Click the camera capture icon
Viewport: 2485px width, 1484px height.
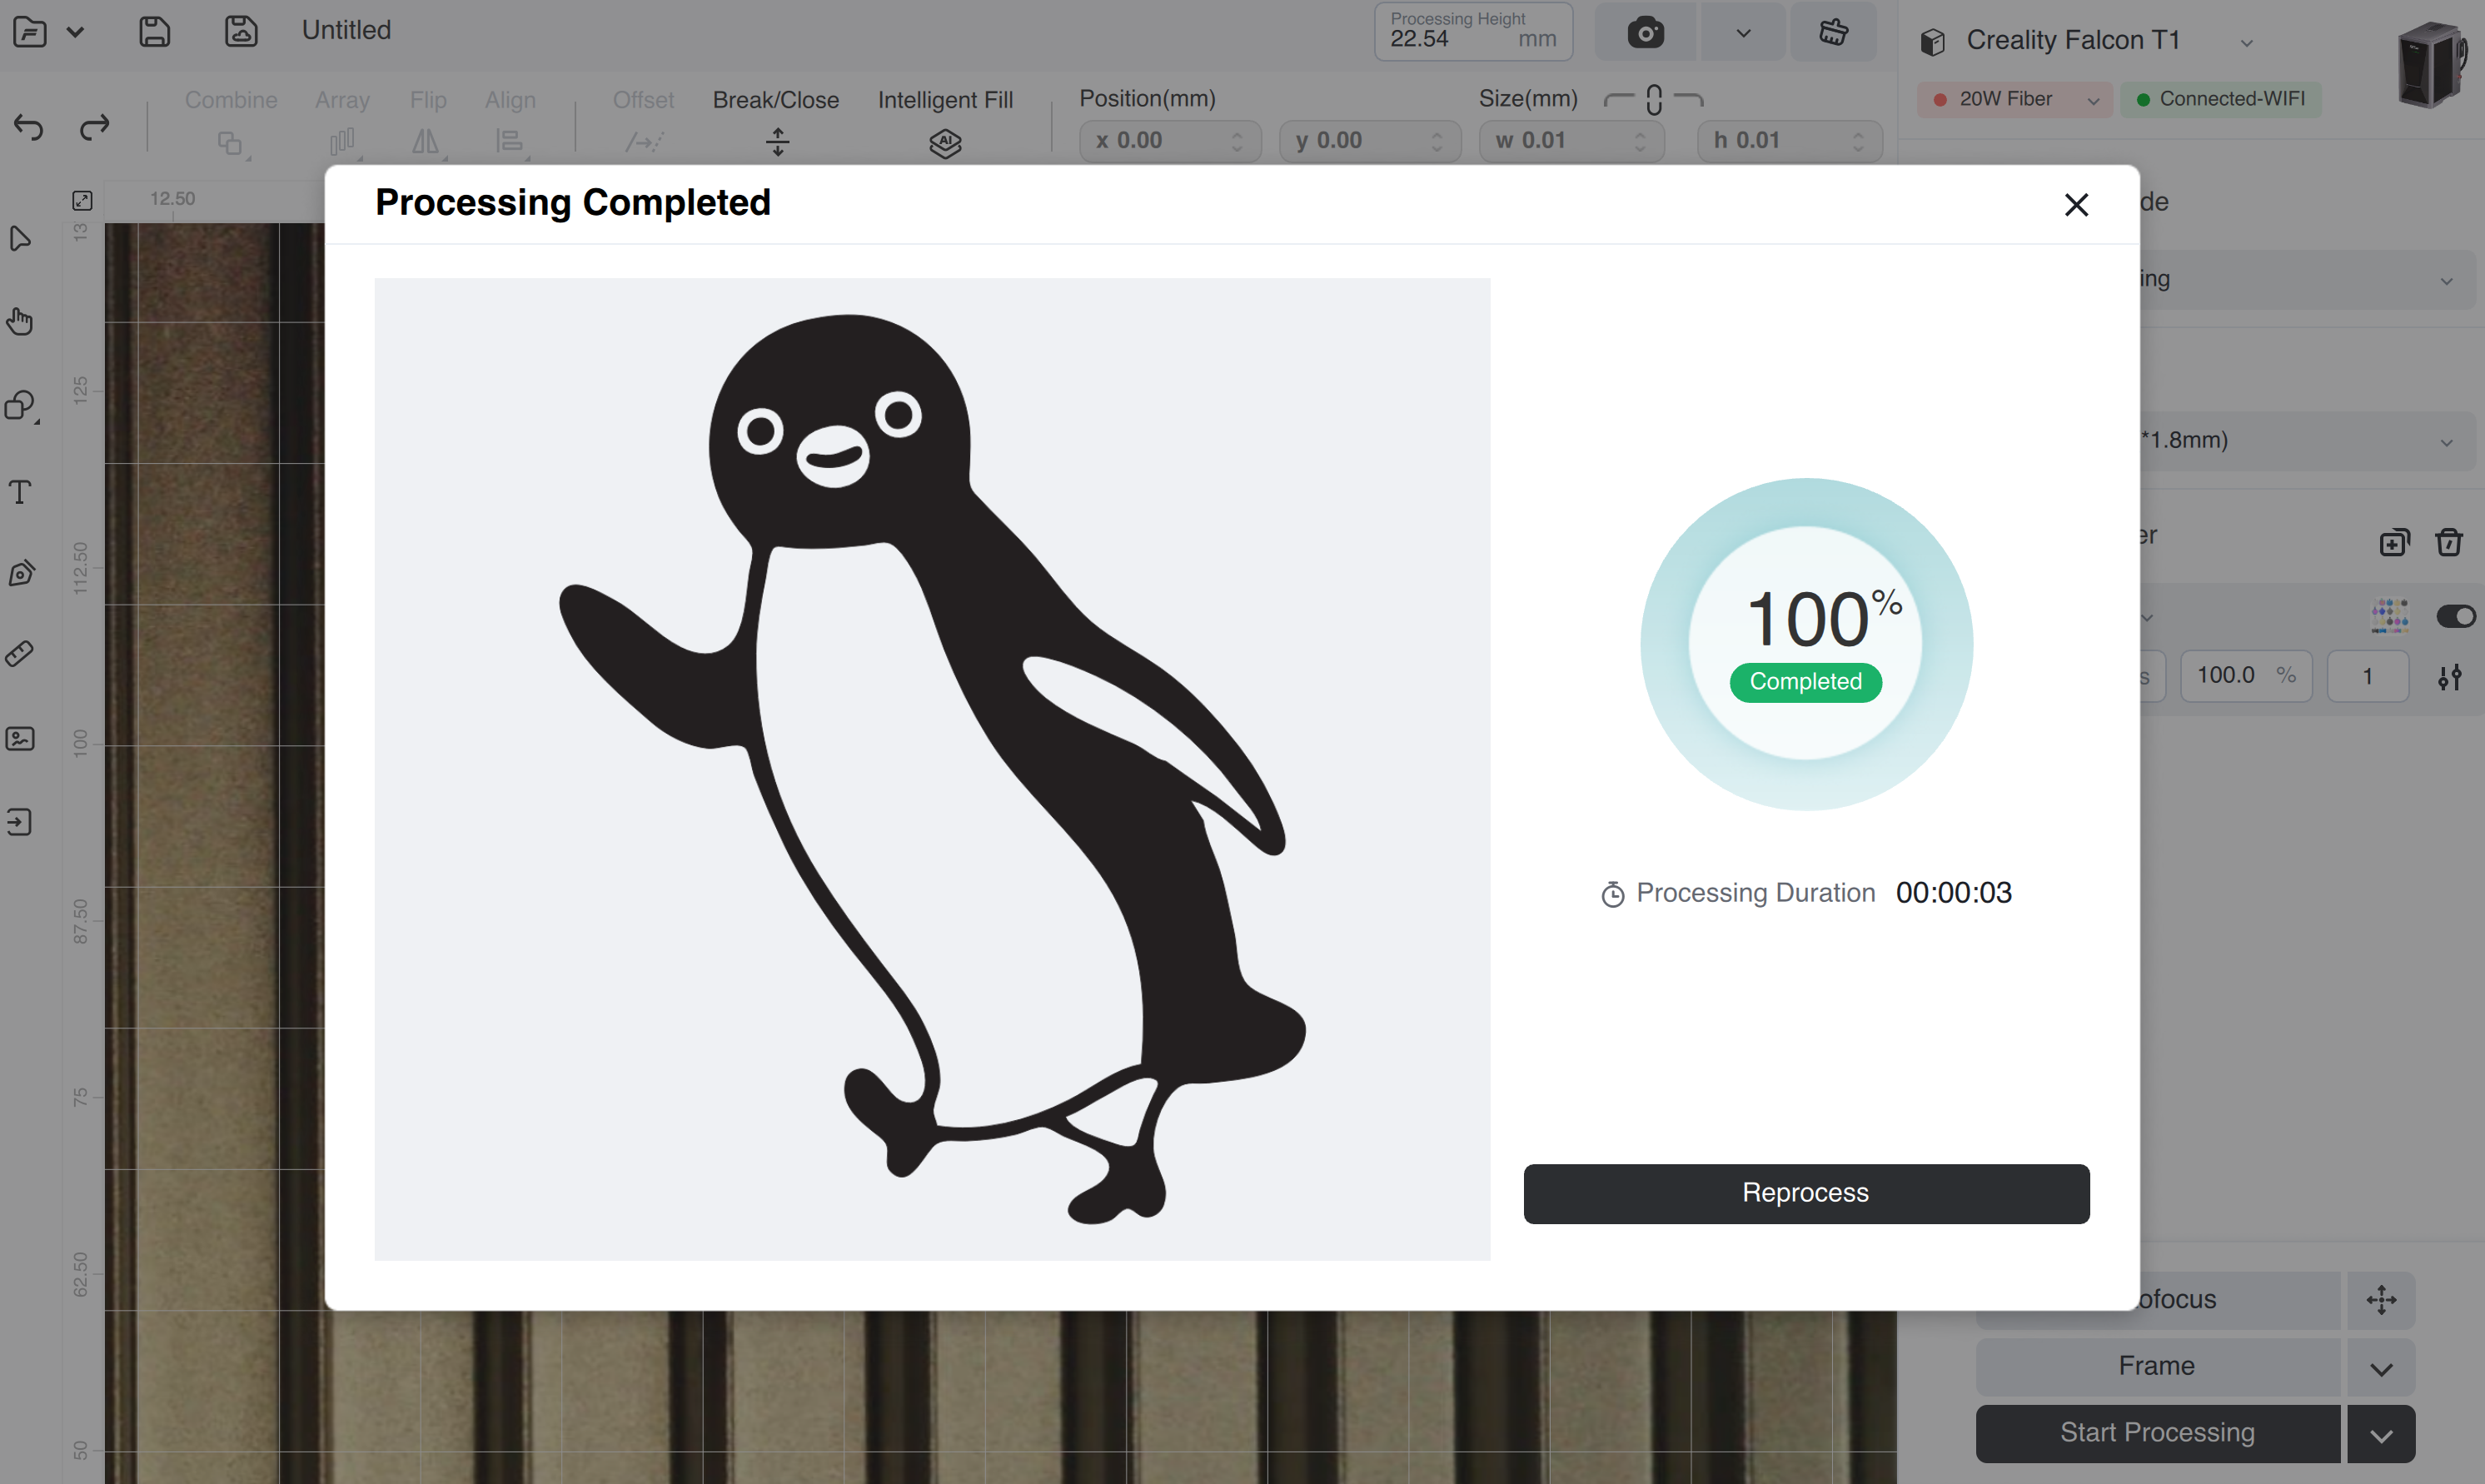coord(1646,33)
